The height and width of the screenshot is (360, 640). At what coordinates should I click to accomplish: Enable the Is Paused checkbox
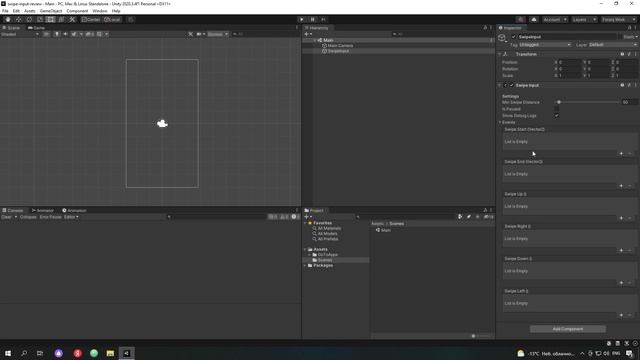[x=556, y=109]
